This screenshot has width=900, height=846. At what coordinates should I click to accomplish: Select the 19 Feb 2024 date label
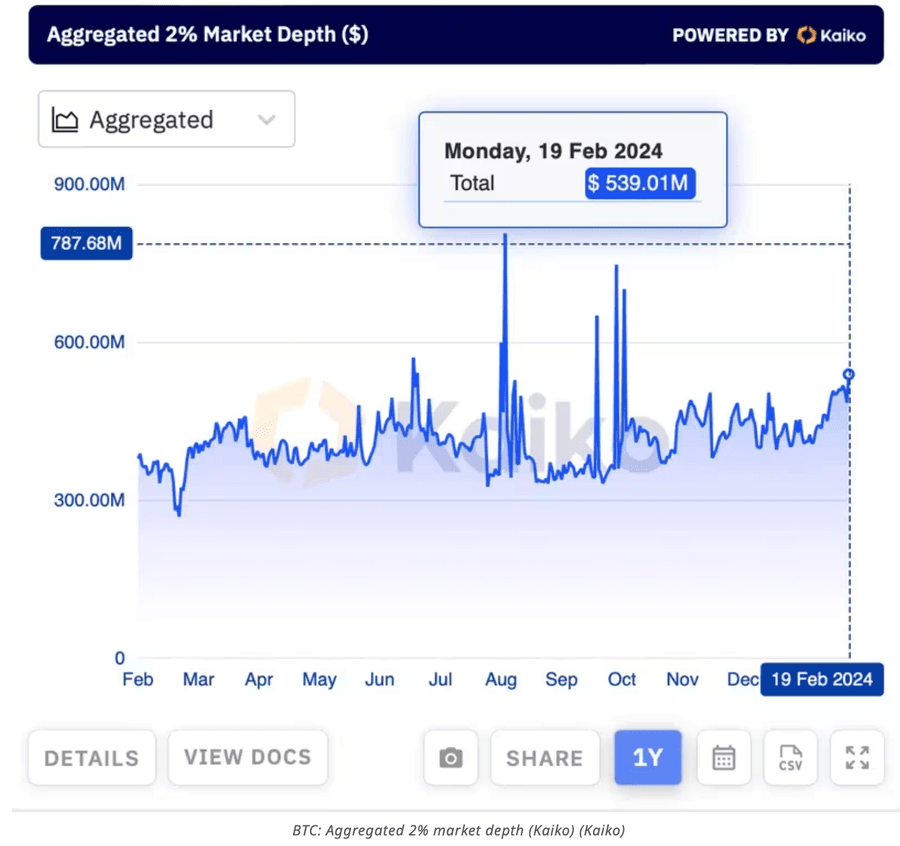tap(821, 679)
